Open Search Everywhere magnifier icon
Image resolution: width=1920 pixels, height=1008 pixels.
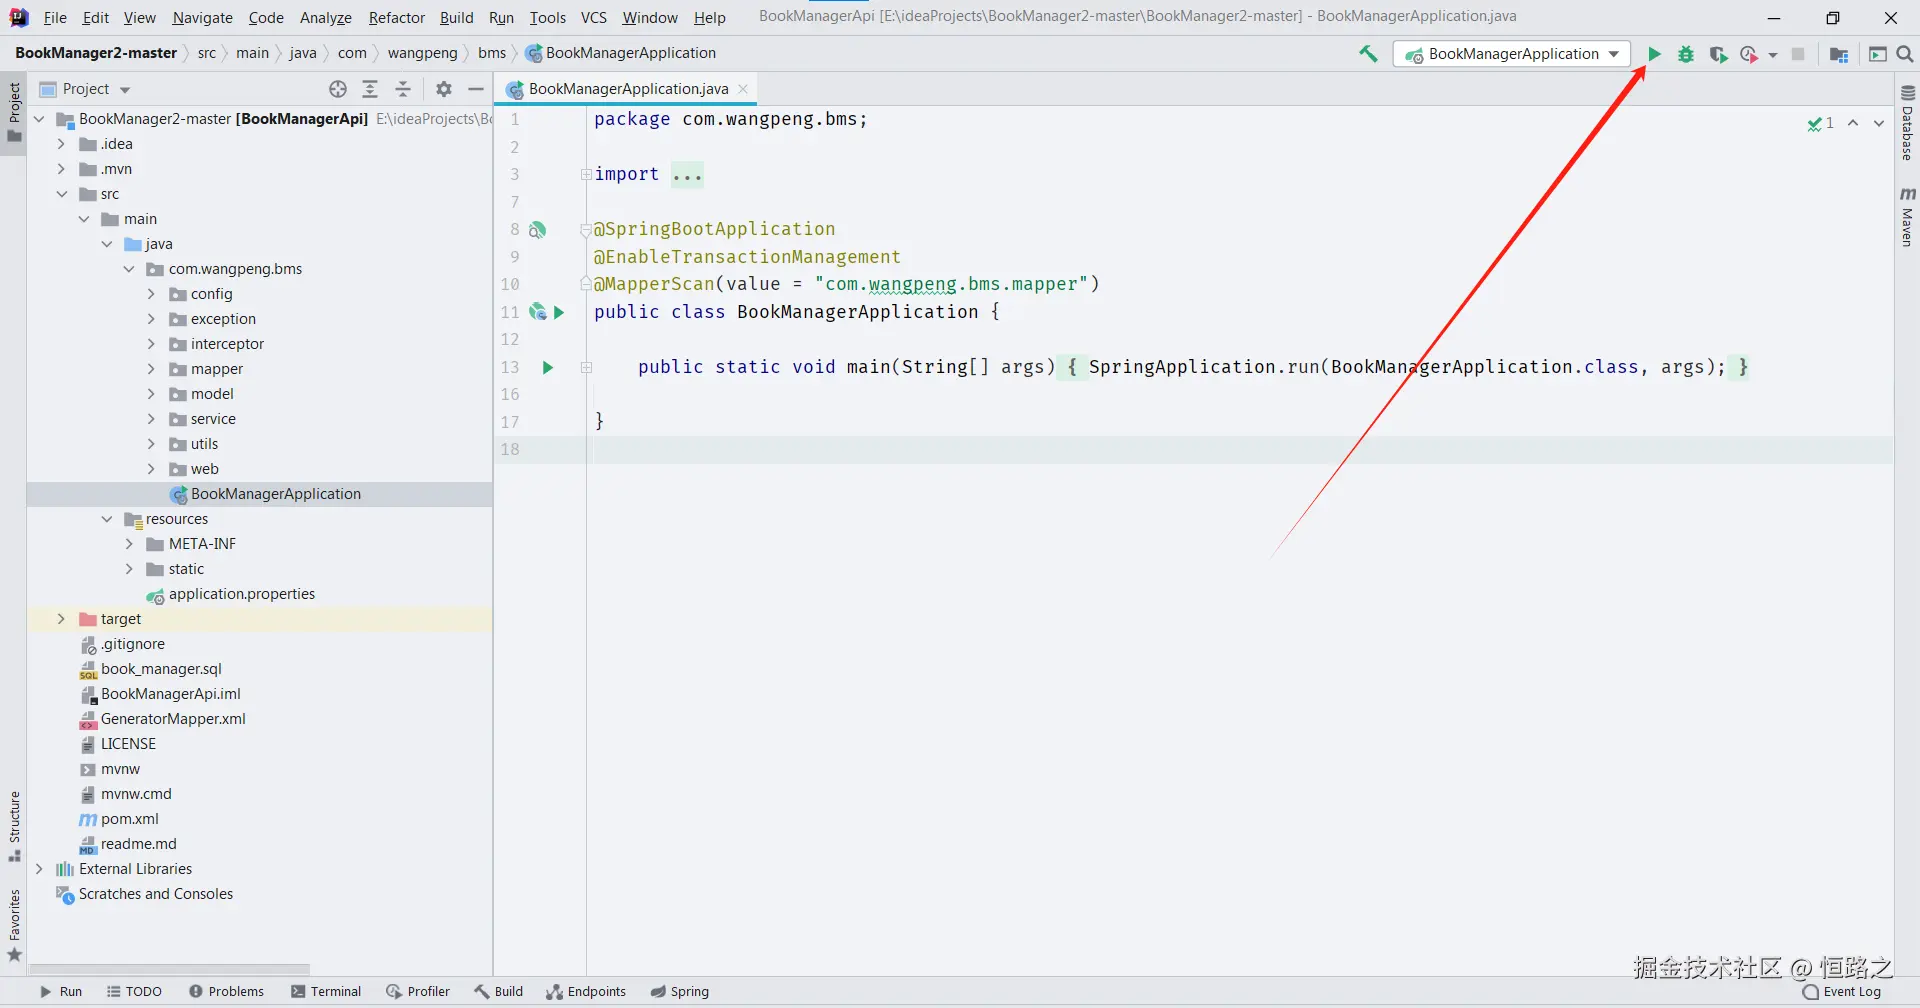pos(1905,54)
